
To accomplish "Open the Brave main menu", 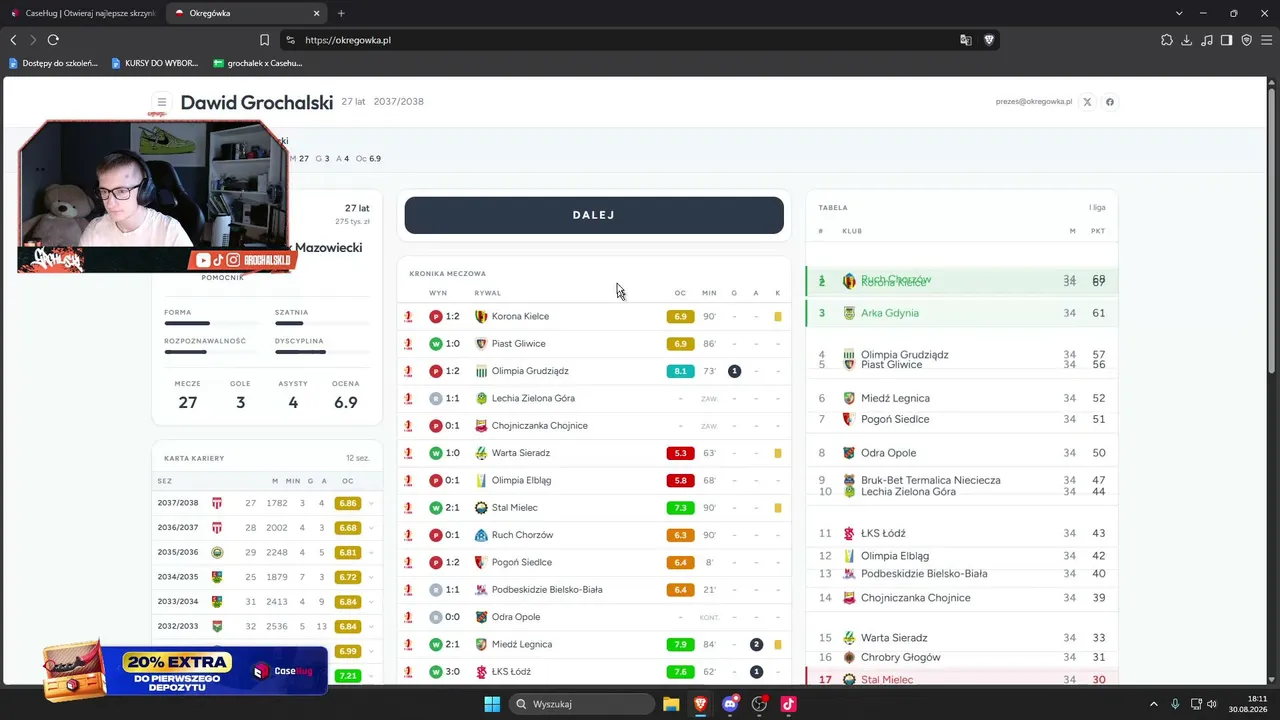I will (1266, 40).
